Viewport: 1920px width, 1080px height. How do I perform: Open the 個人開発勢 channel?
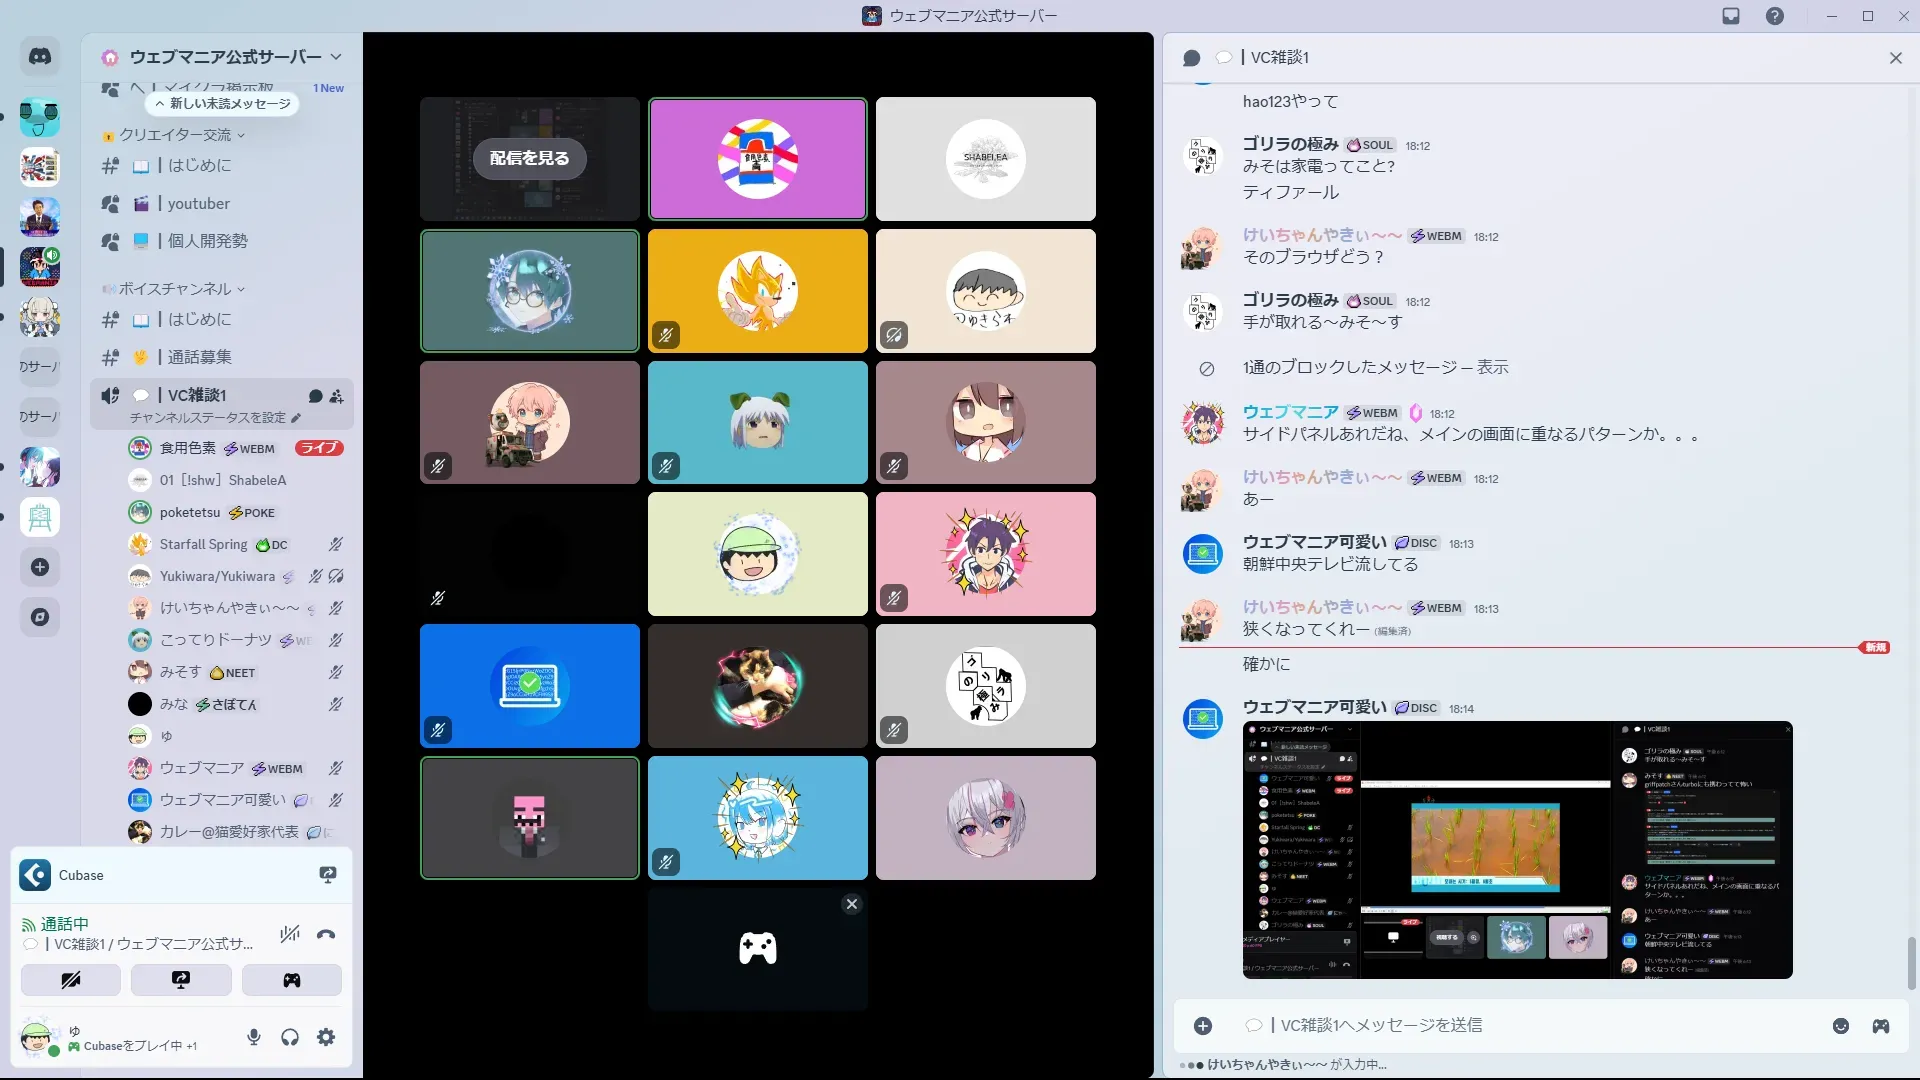pos(208,242)
